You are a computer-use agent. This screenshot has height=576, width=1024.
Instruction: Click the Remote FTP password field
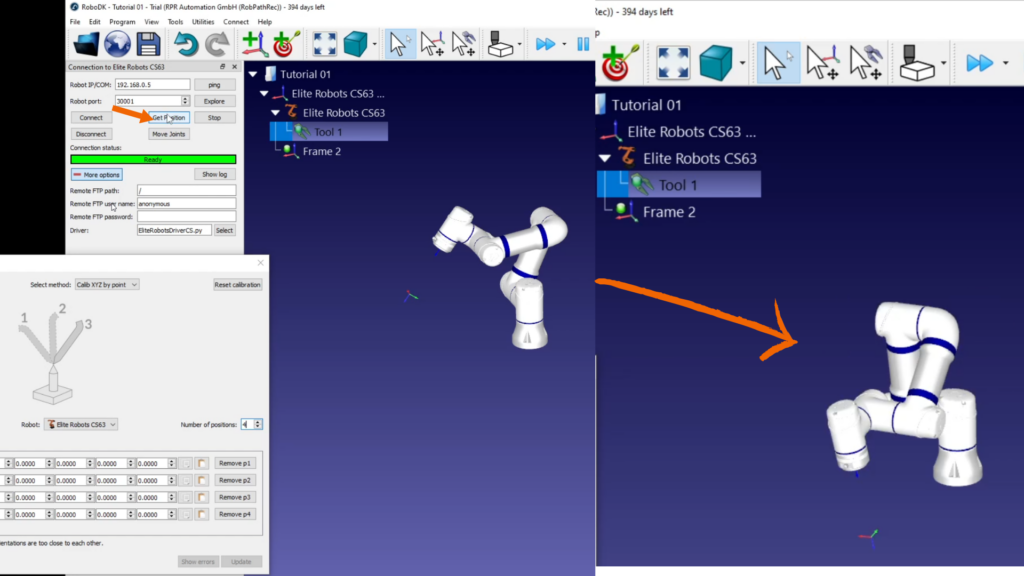(x=186, y=217)
